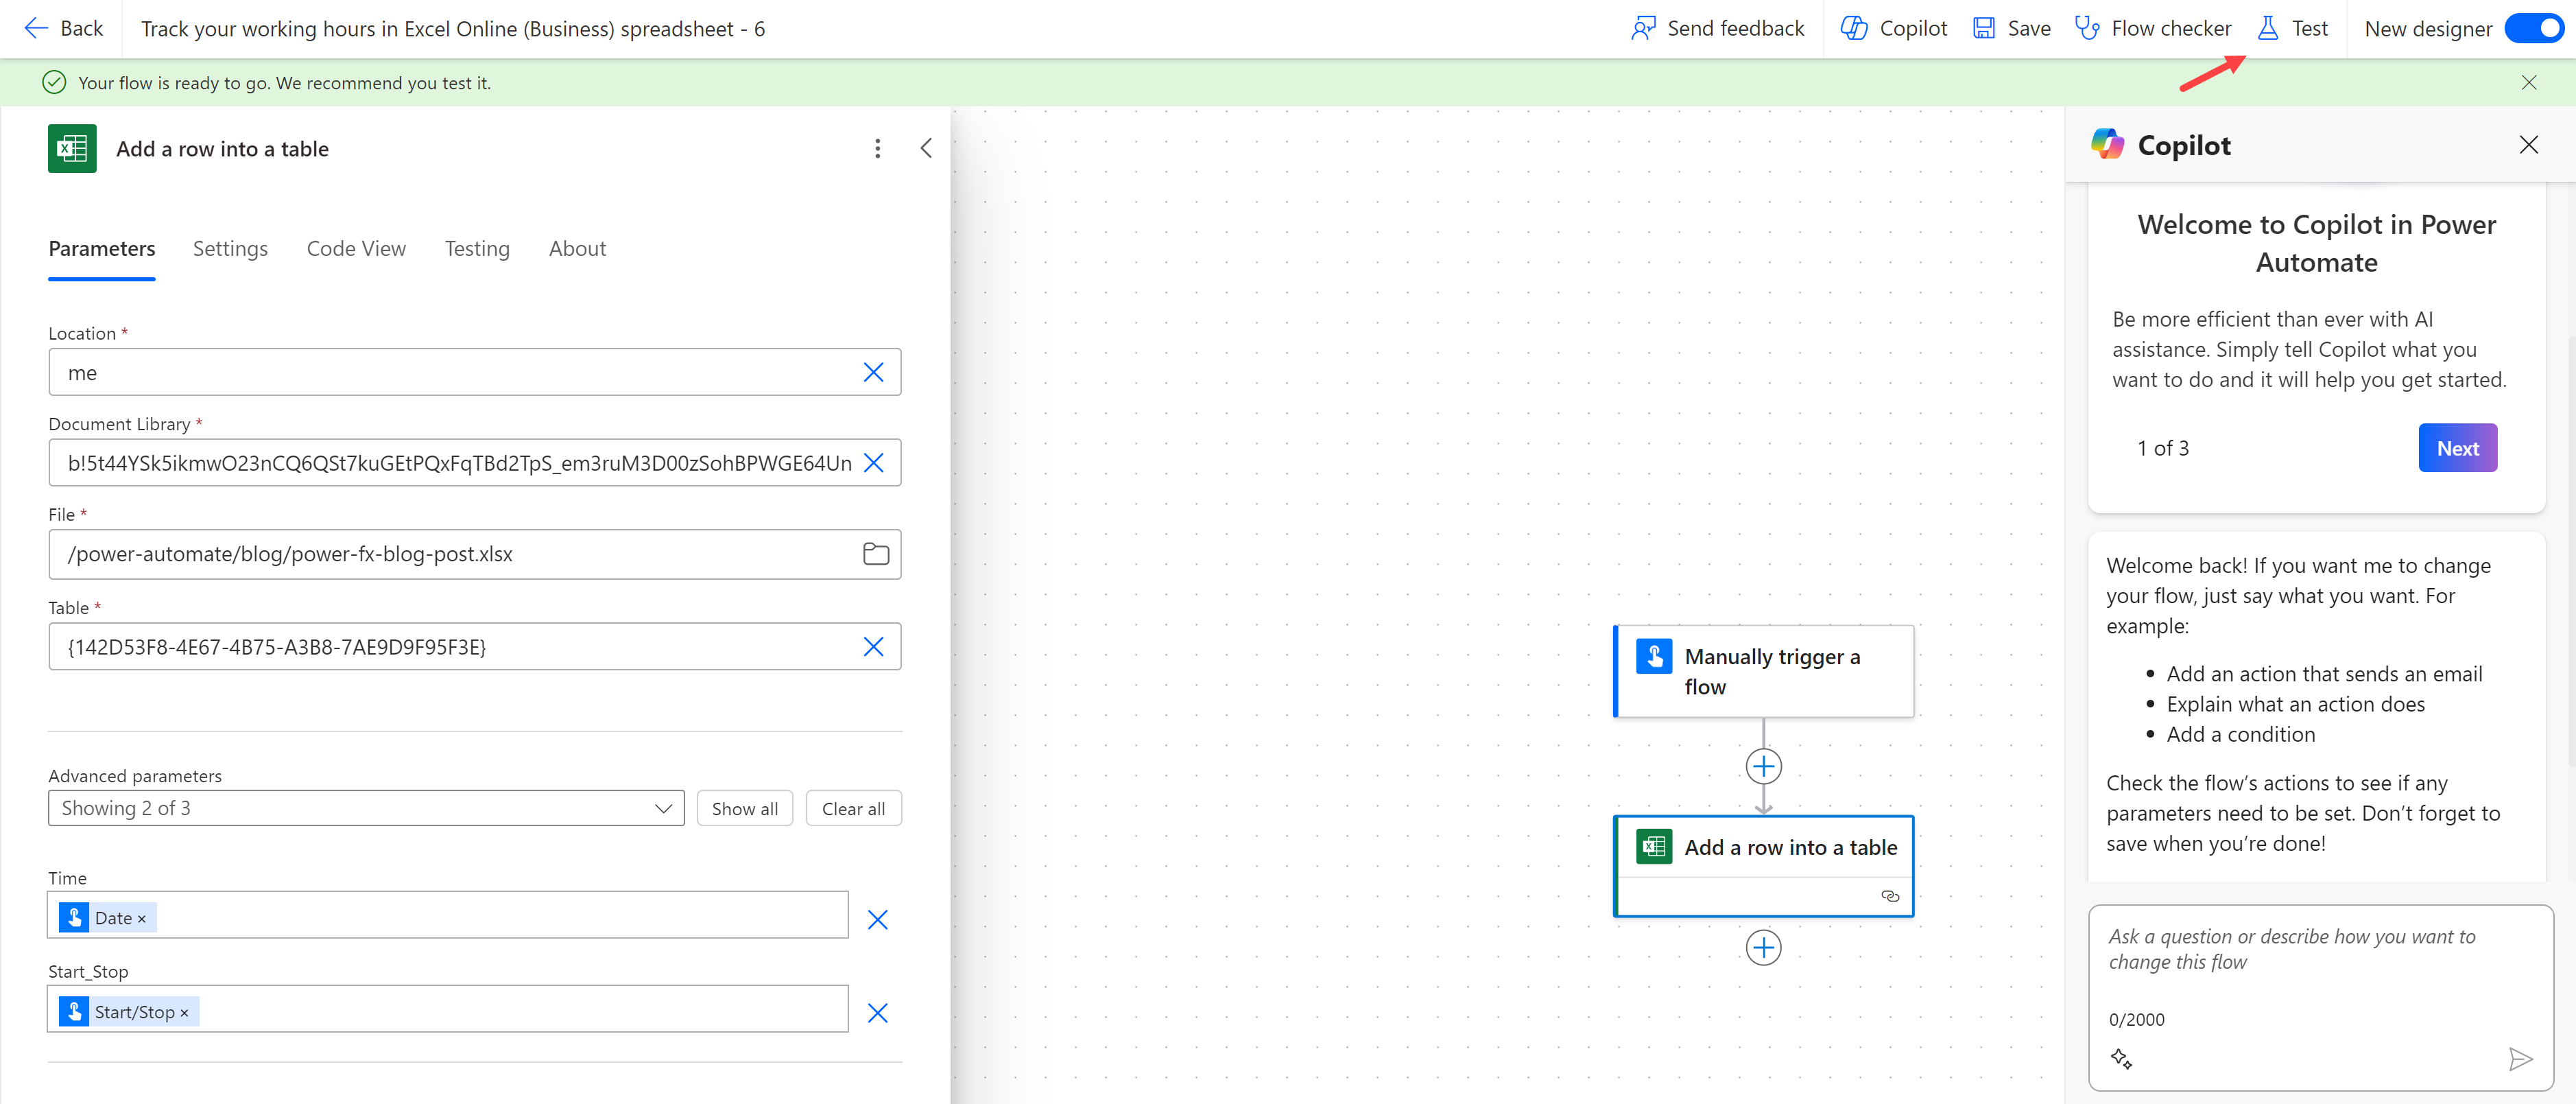Click the Flow checker stethoscope icon
This screenshot has width=2576, height=1104.
2087,28
